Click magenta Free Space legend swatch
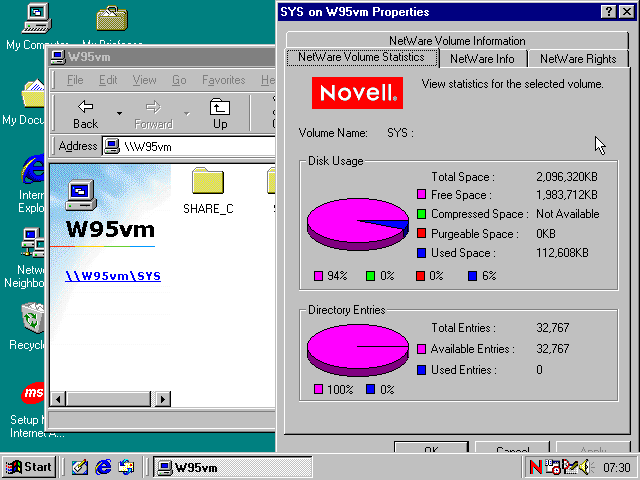The width and height of the screenshot is (640, 480). 421,194
